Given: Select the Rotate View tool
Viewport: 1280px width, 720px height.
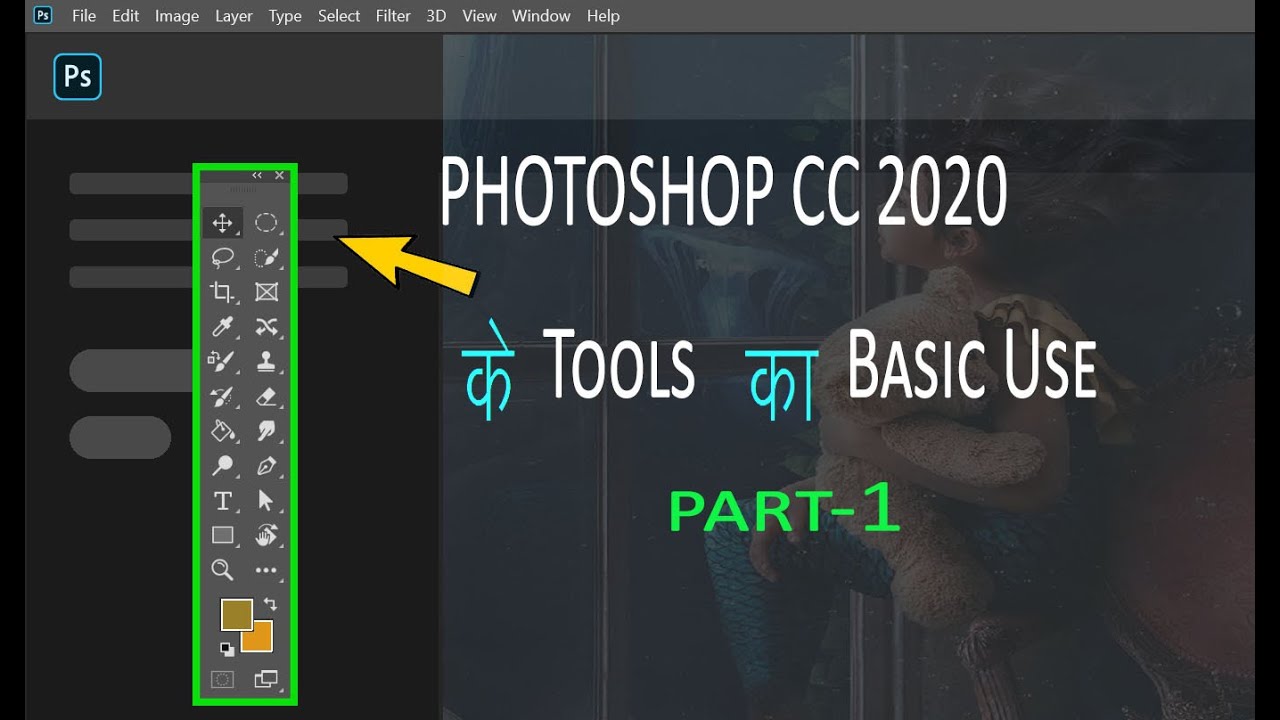Looking at the screenshot, I should click(x=265, y=536).
